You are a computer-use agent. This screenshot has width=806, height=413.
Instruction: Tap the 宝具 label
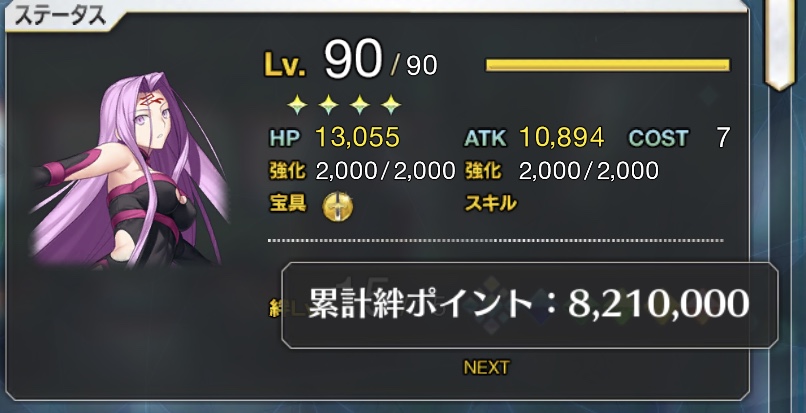288,204
